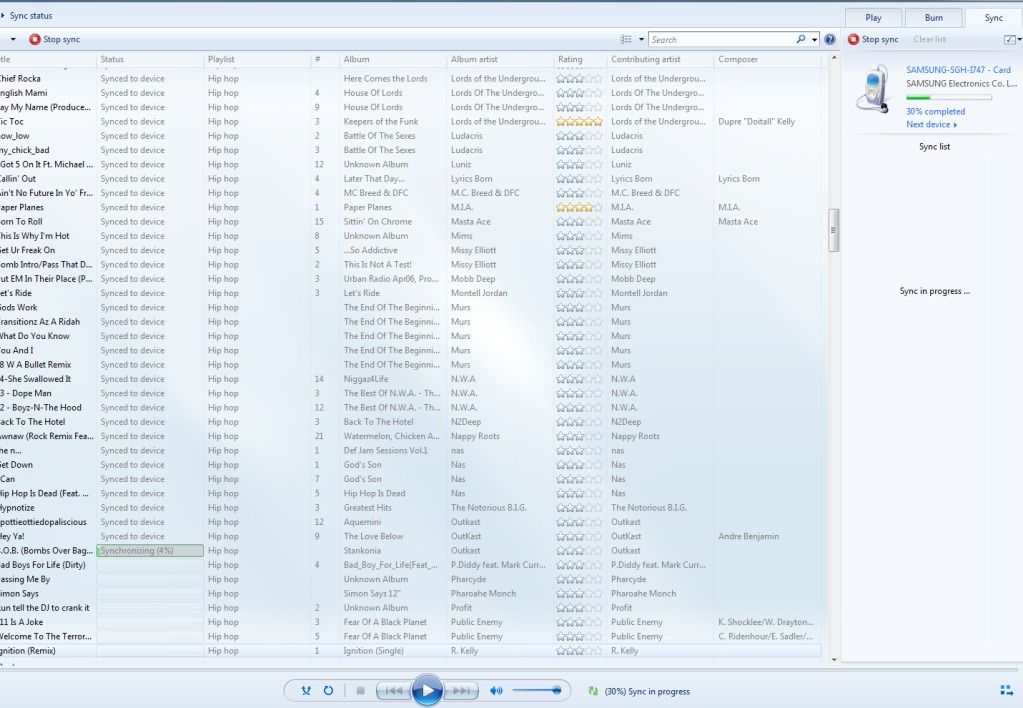
Task: Mute the volume speaker icon
Action: (496, 690)
